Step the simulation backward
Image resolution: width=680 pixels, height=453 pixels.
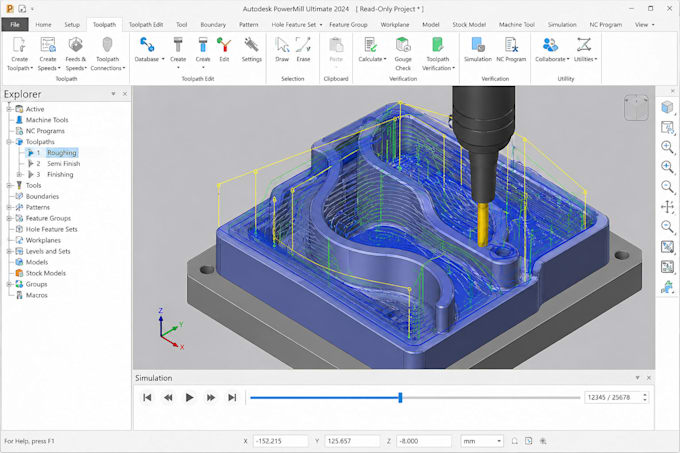[168, 398]
